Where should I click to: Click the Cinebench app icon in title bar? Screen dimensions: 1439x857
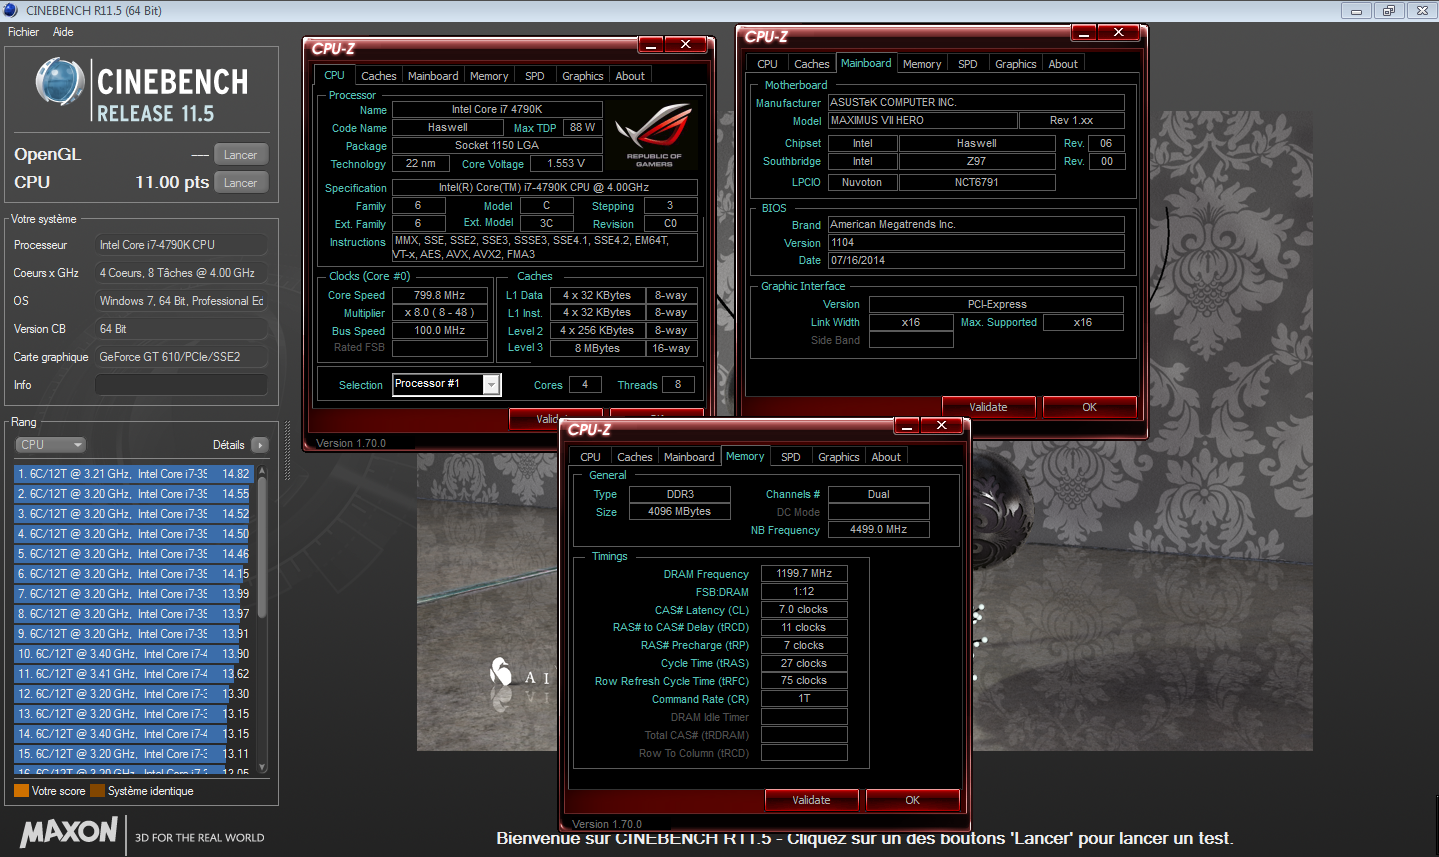[x=11, y=10]
